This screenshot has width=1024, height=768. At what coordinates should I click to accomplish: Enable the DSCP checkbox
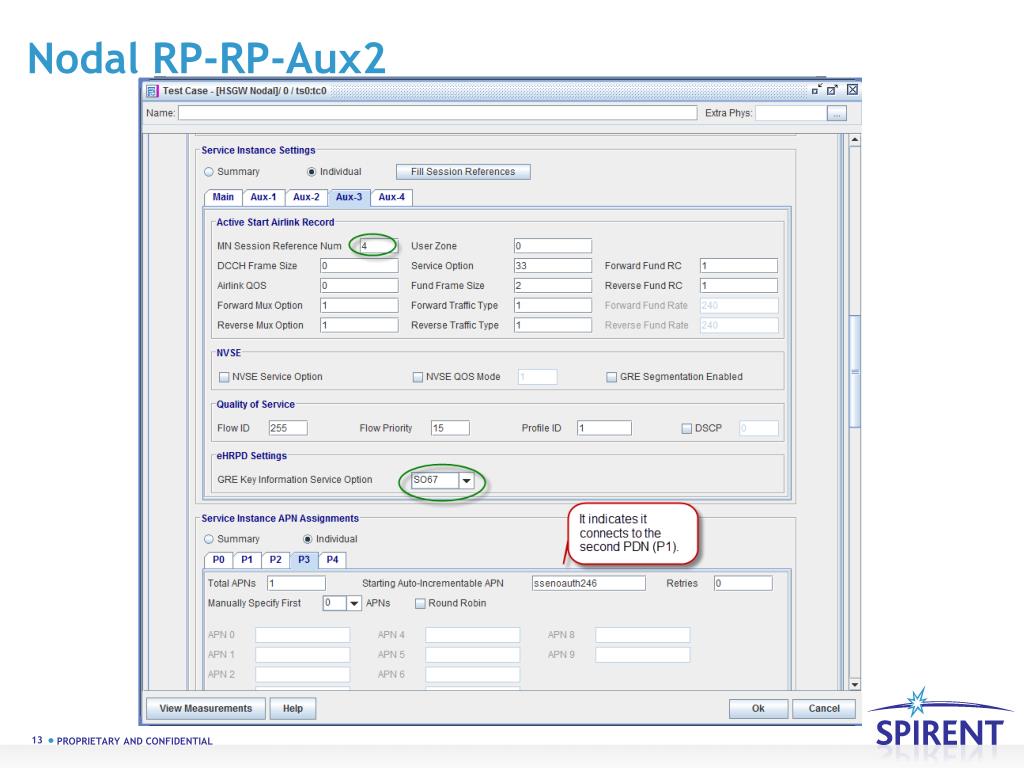tap(686, 428)
